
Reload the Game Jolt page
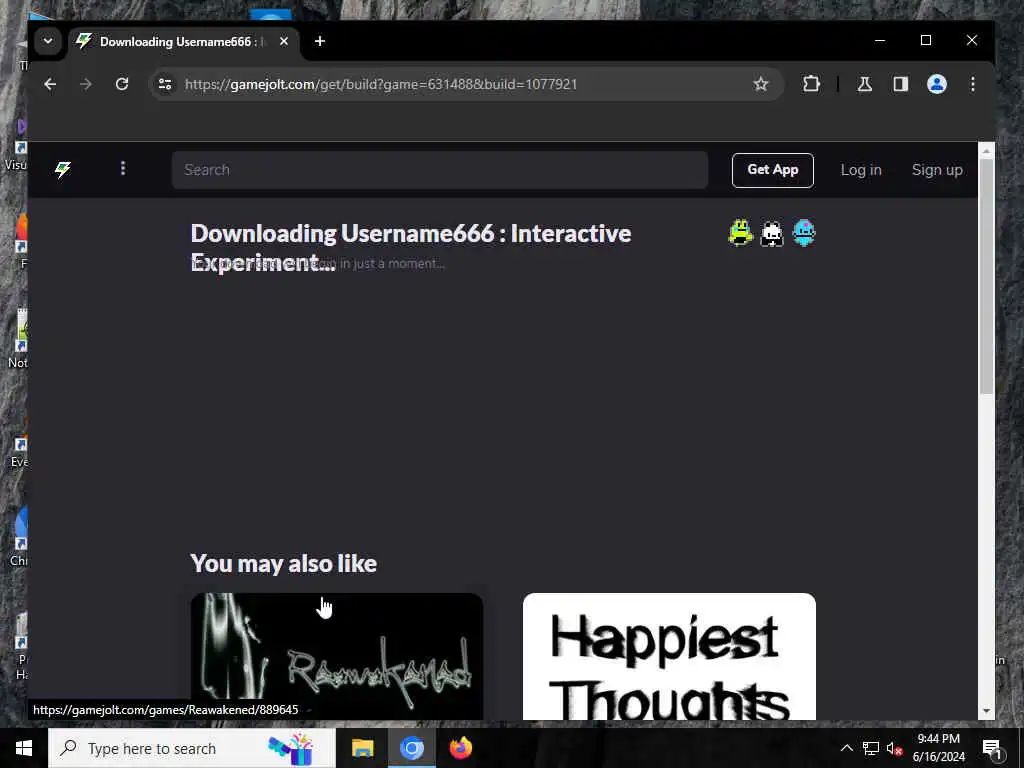[122, 84]
